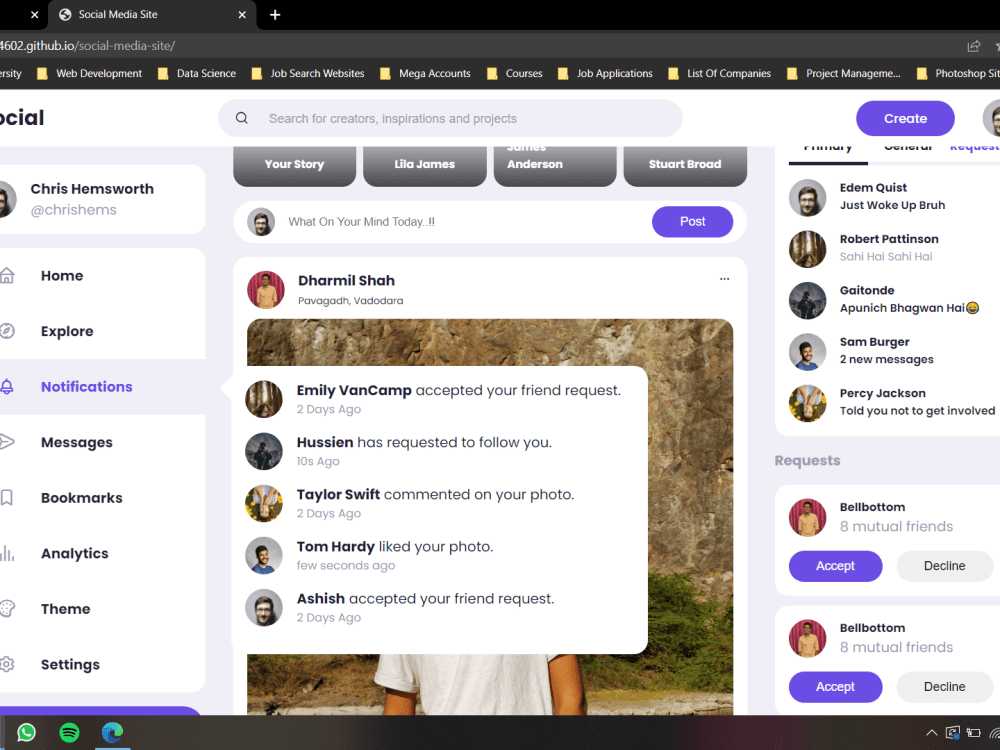
Task: Open Robert Pattinson message
Action: tap(893, 247)
